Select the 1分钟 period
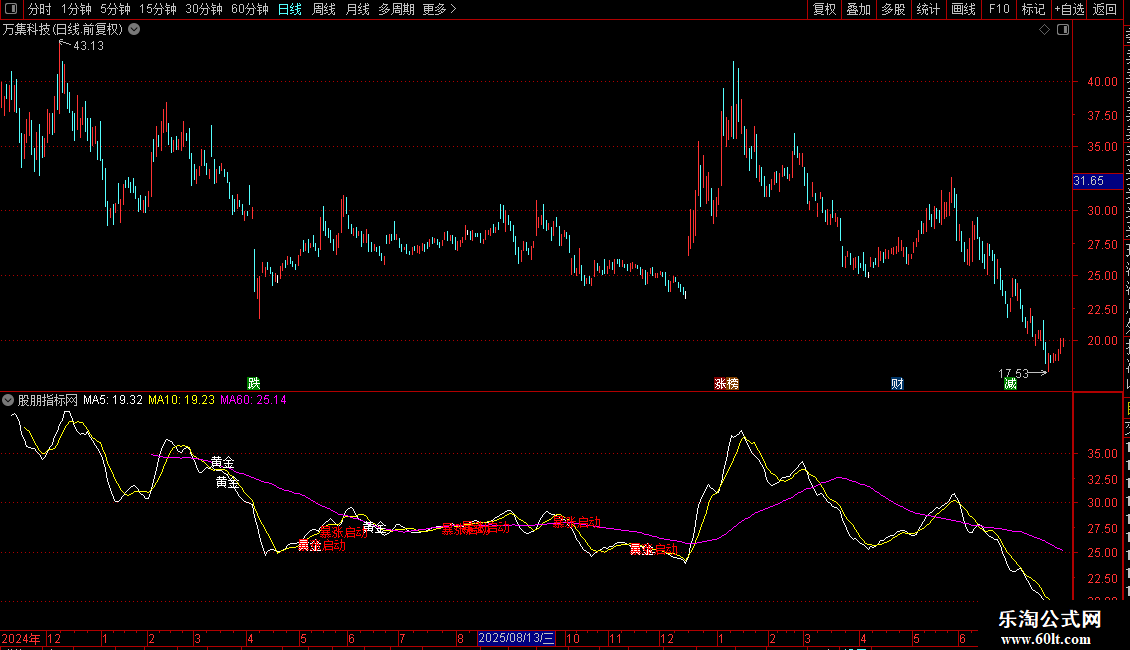The height and width of the screenshot is (650, 1130). point(76,9)
